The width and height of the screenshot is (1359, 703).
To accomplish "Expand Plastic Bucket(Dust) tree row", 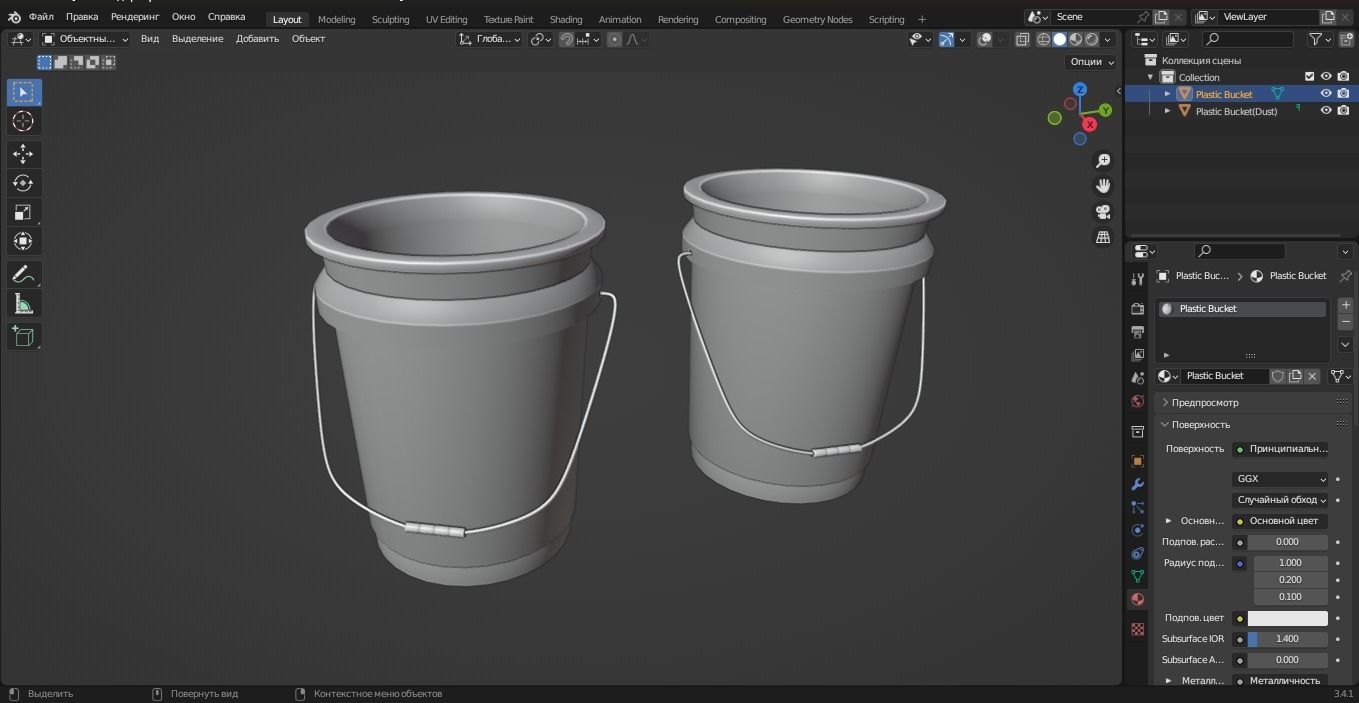I will pos(1167,111).
